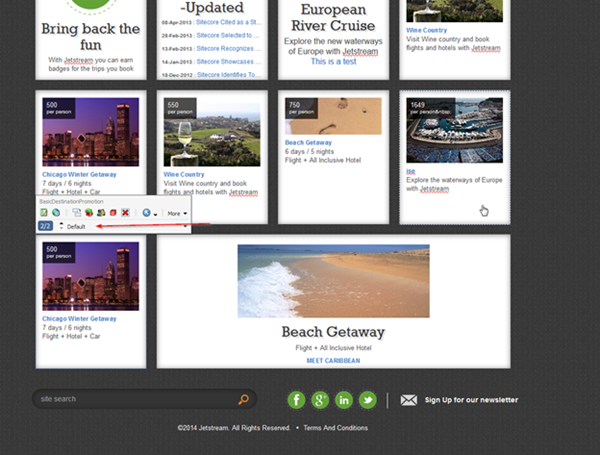Open Chicago Winter Getaway link in the middle row
The image size is (600, 455).
point(79,174)
